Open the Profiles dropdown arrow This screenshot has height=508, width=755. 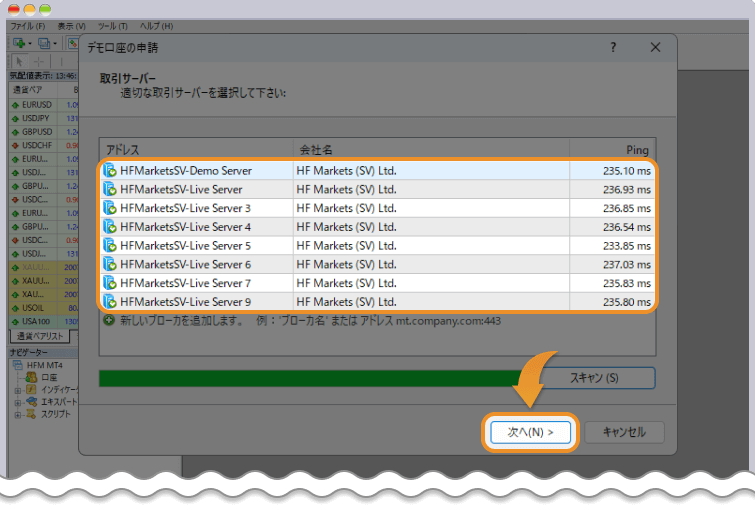pos(55,44)
